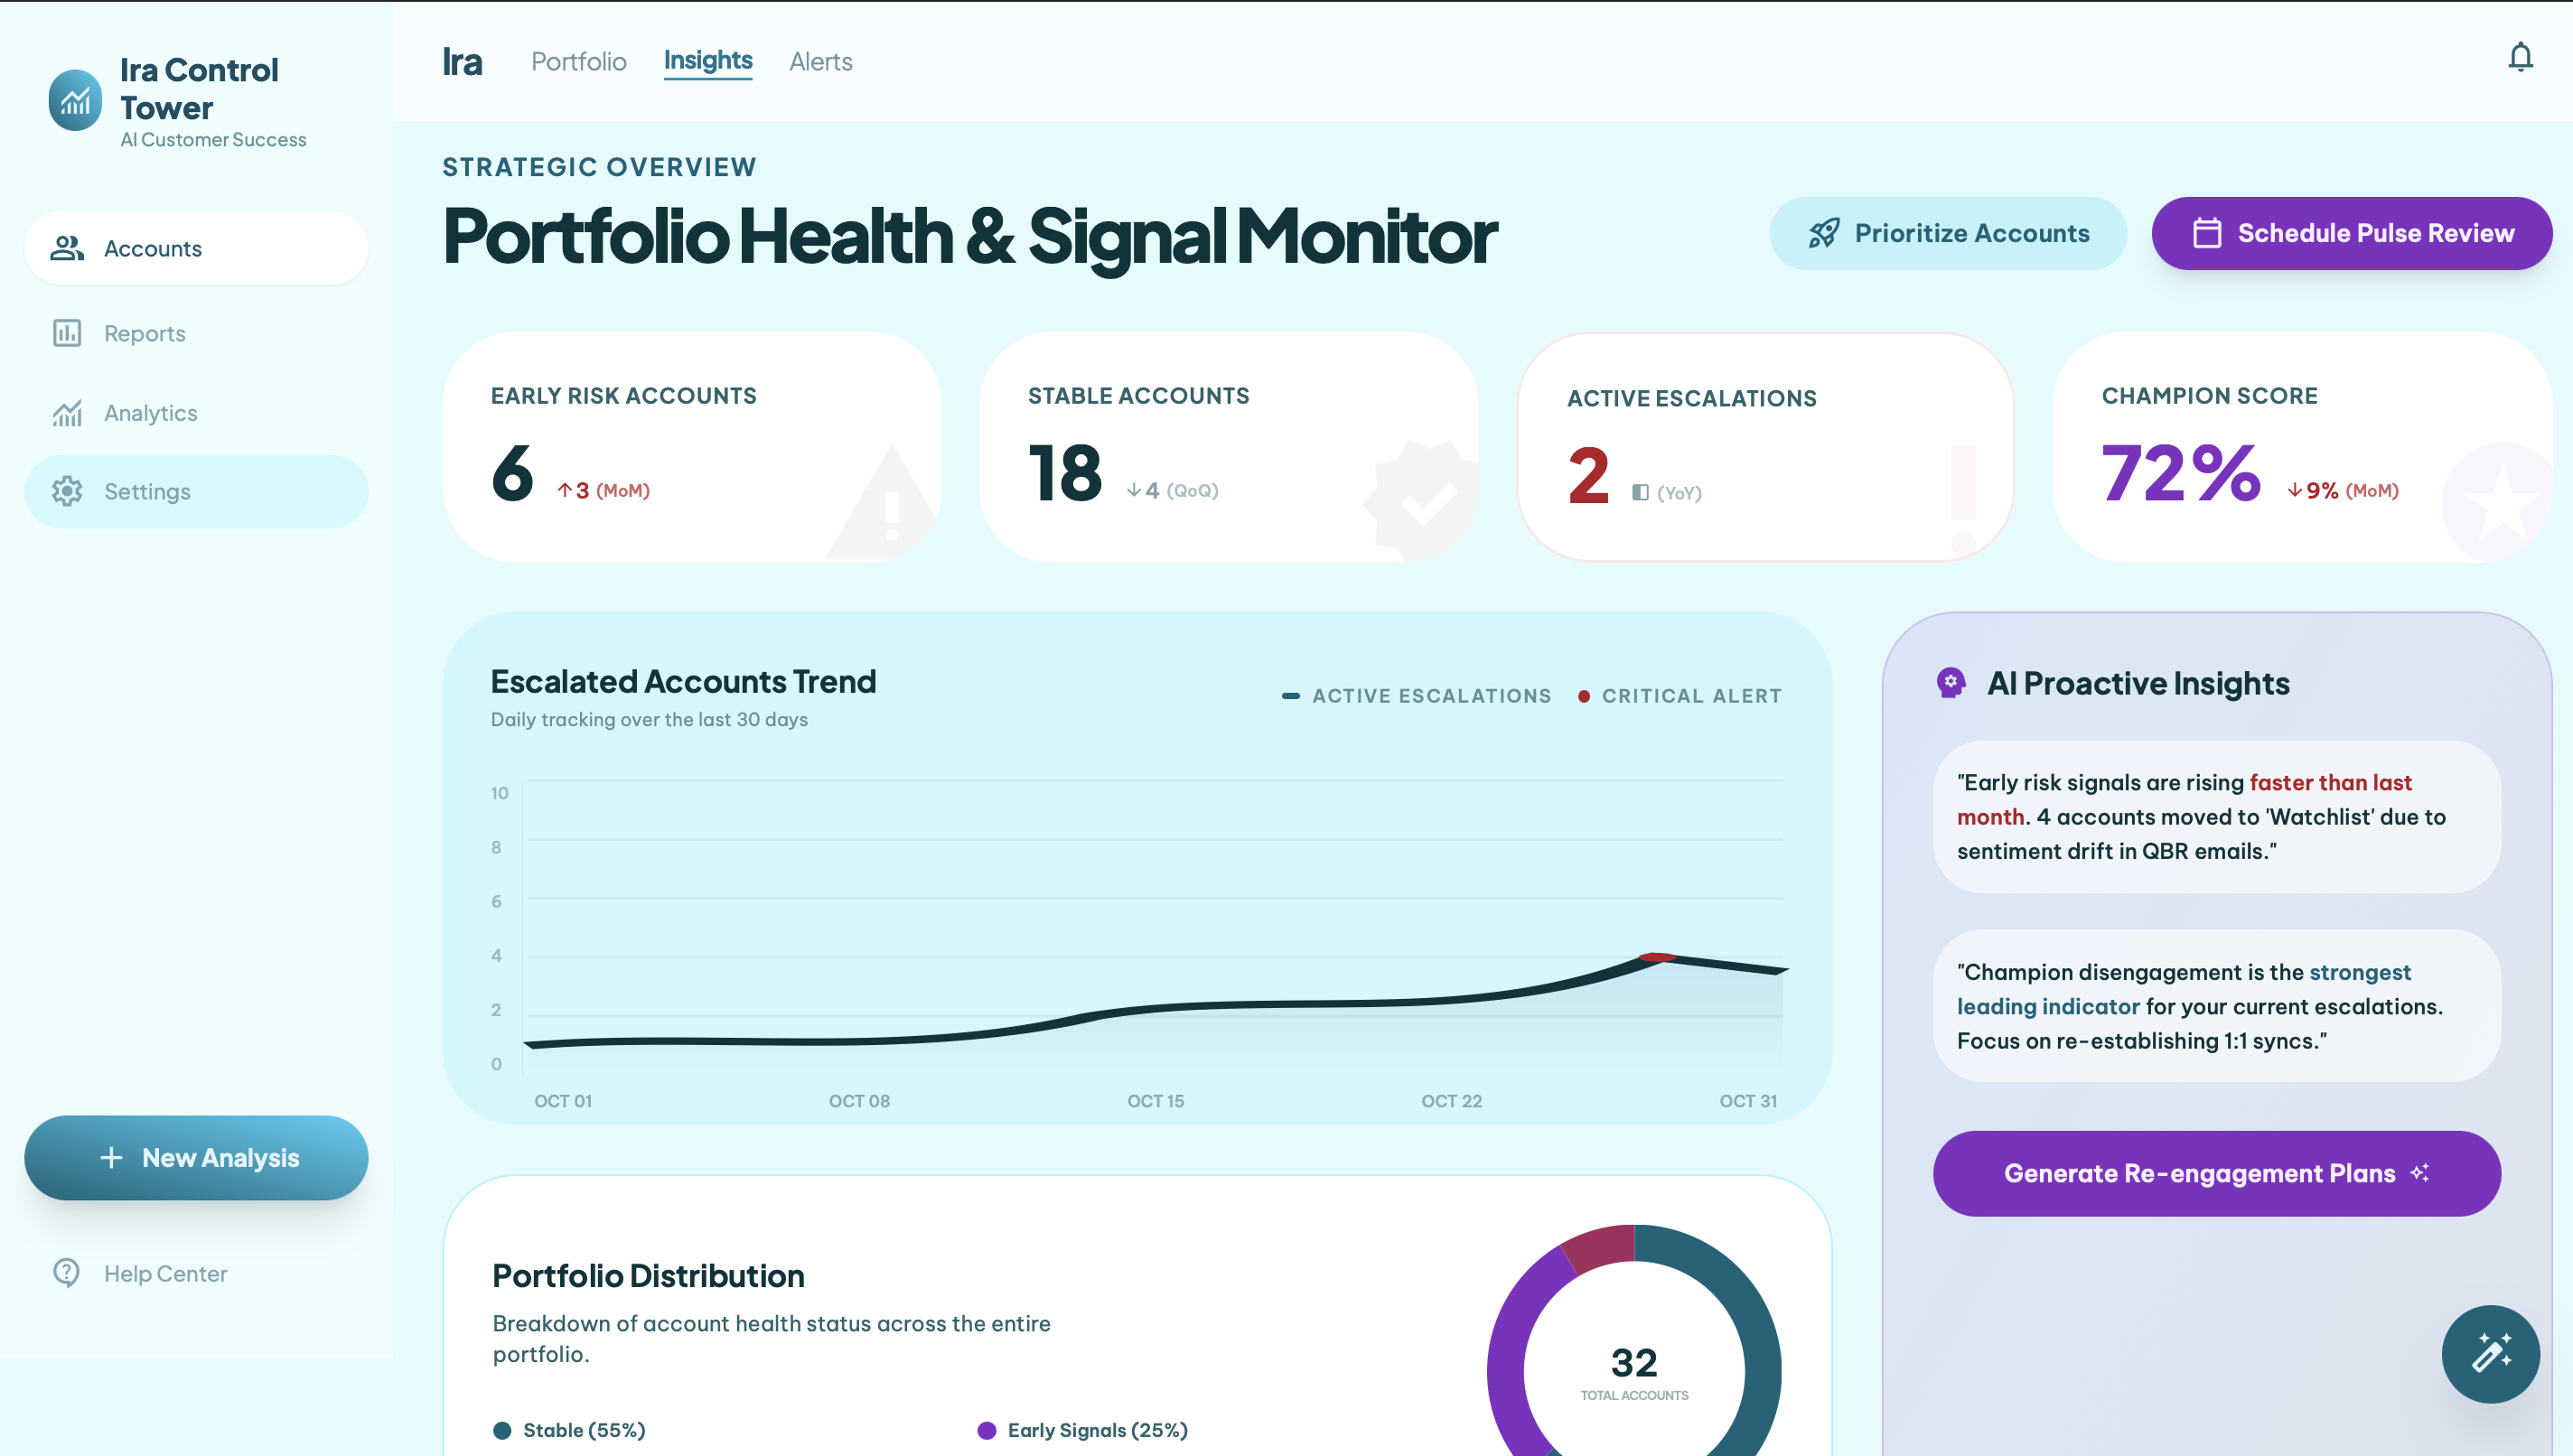Click the OCT 15 axis label

[1155, 1101]
